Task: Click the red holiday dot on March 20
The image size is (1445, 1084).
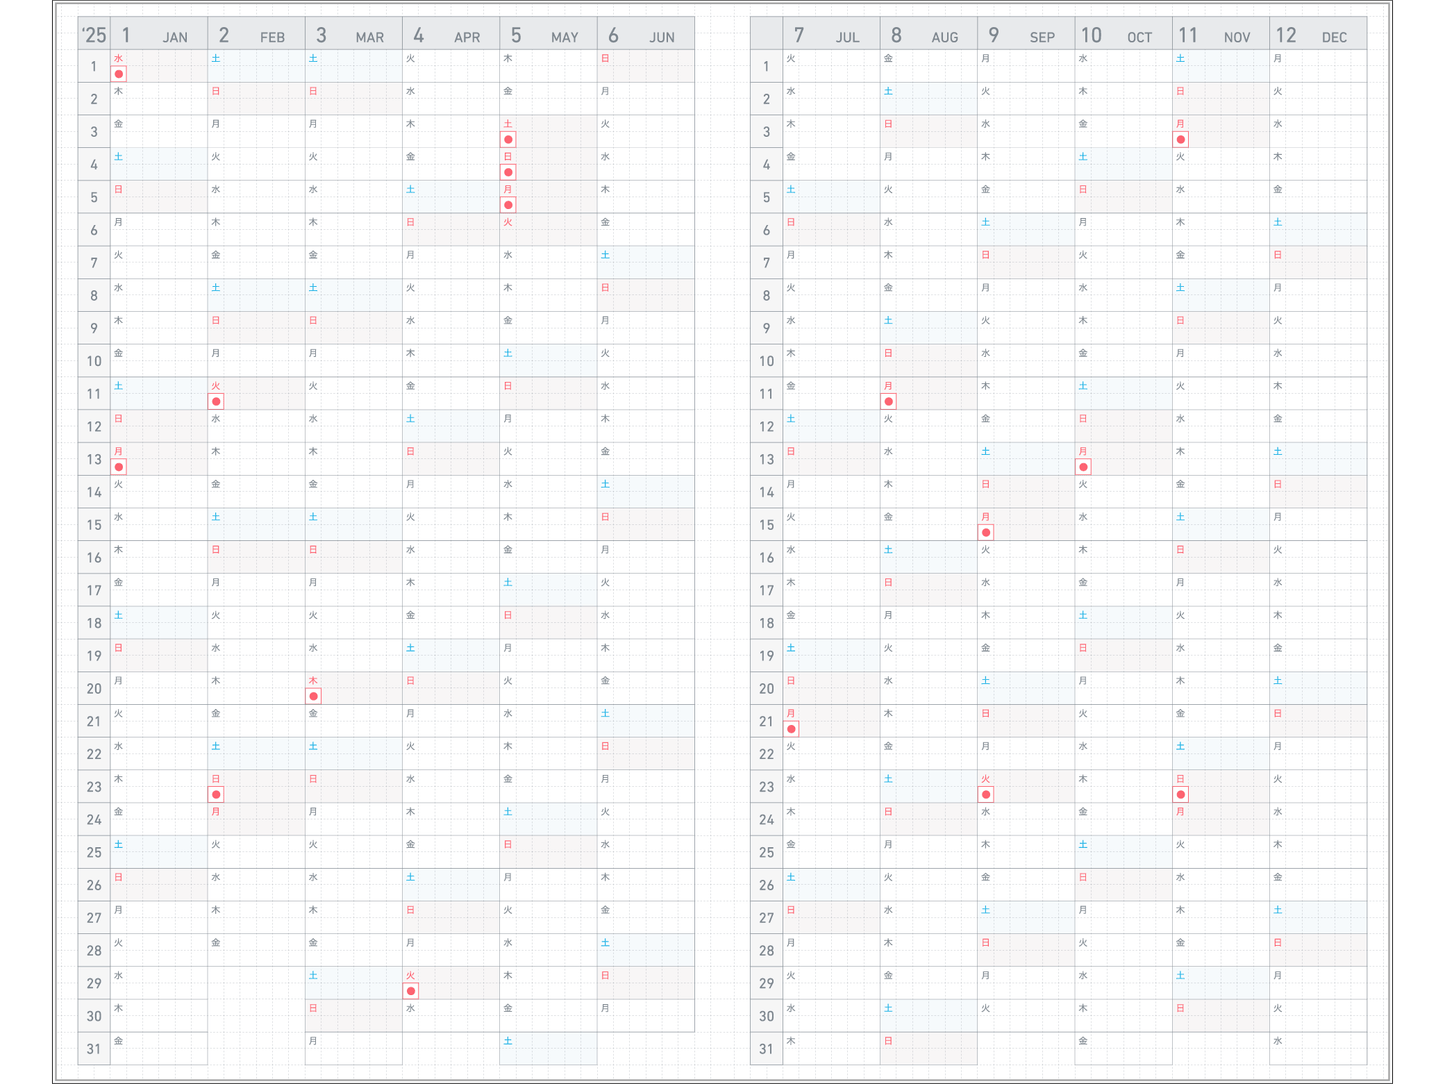Action: tap(314, 696)
